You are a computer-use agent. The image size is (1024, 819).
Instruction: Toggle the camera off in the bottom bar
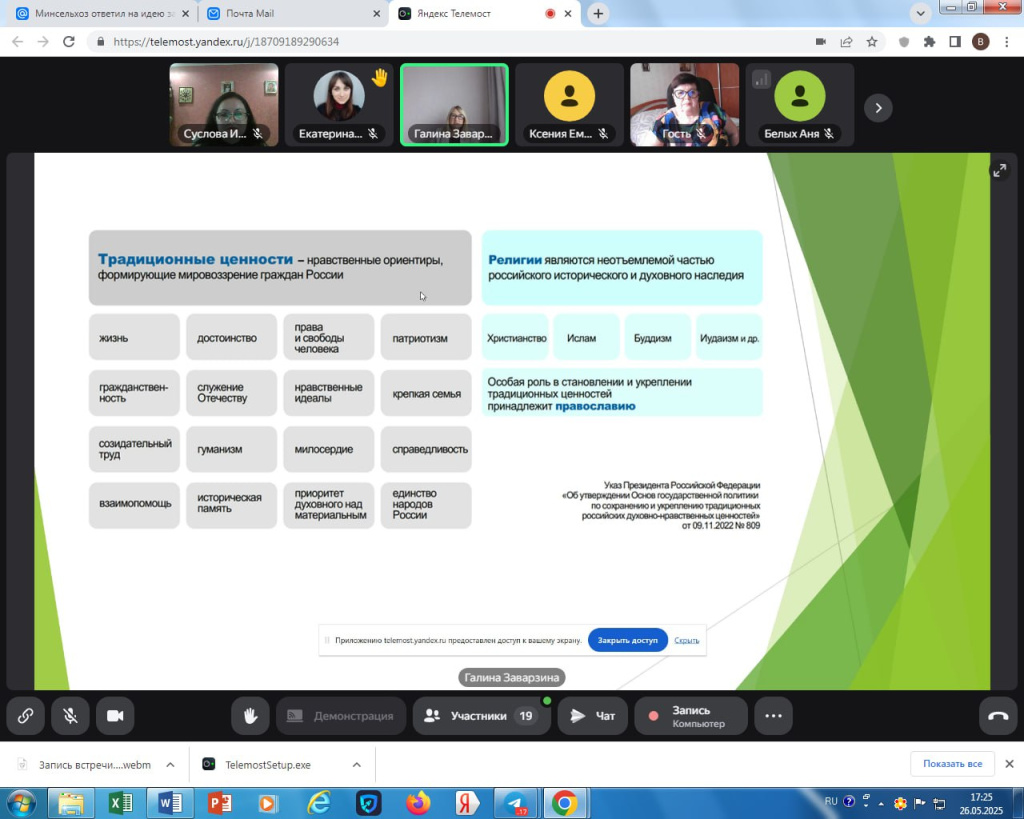(115, 716)
